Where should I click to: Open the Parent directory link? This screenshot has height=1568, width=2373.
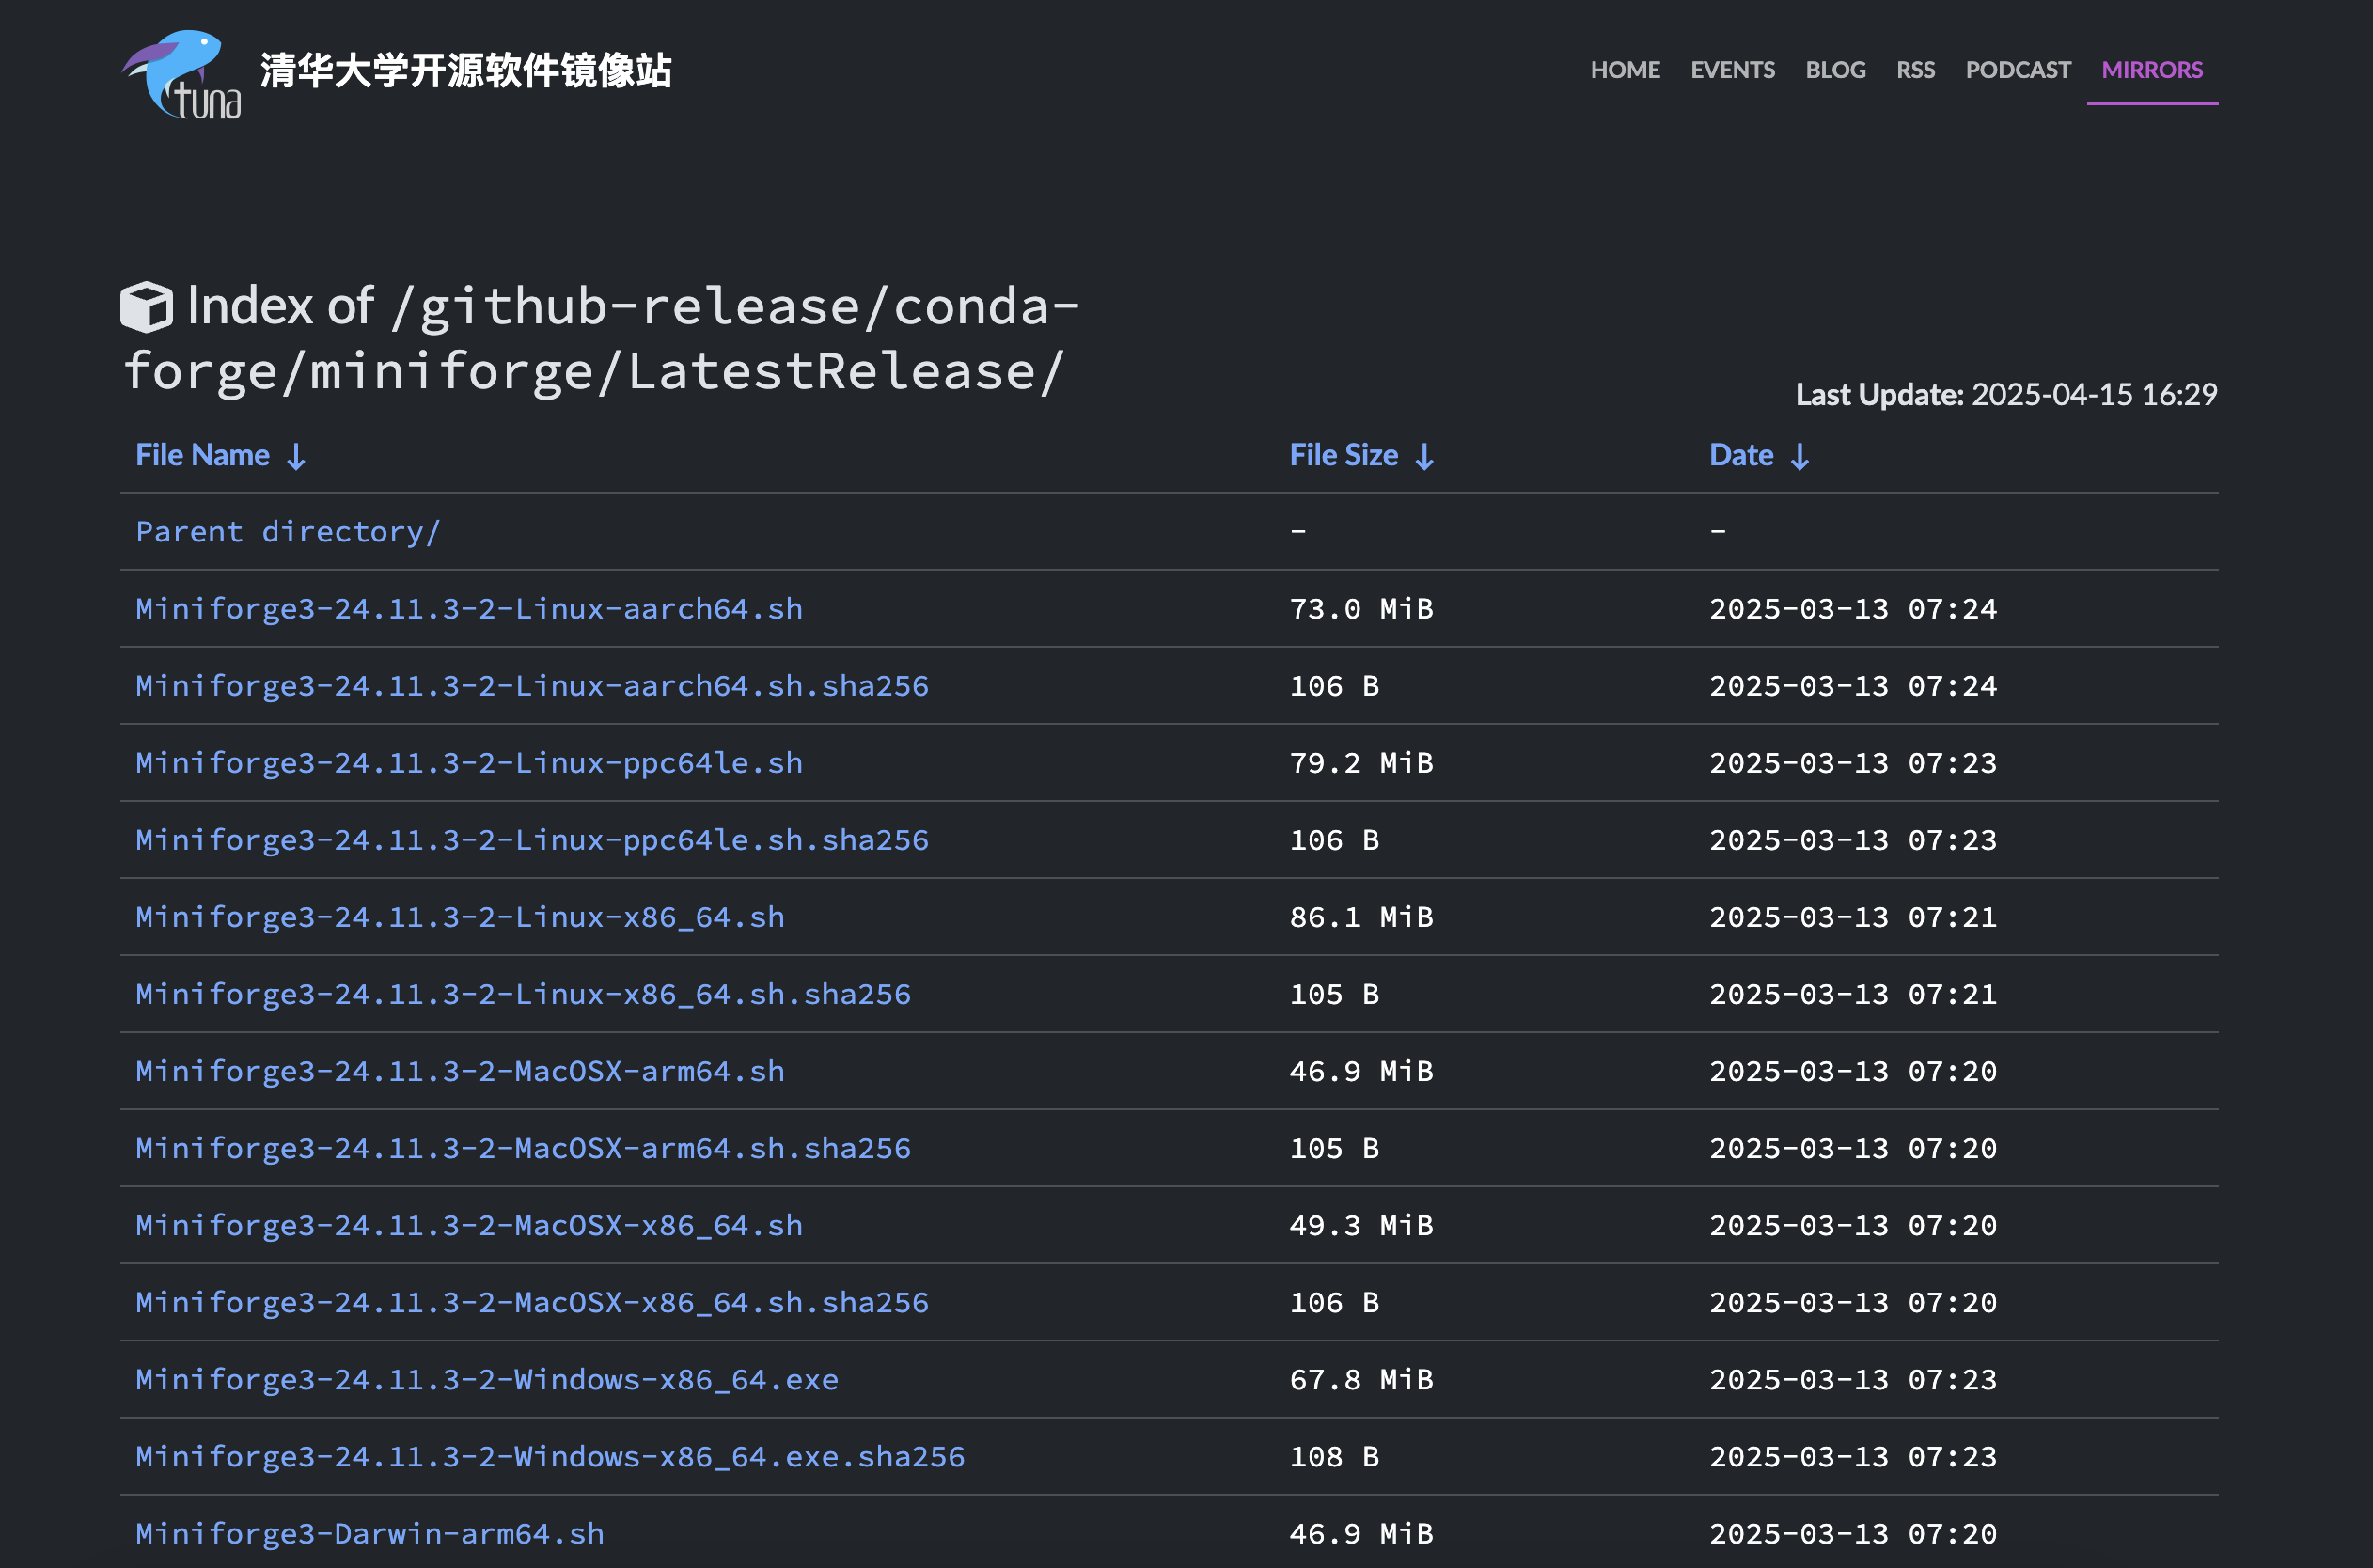click(x=288, y=531)
